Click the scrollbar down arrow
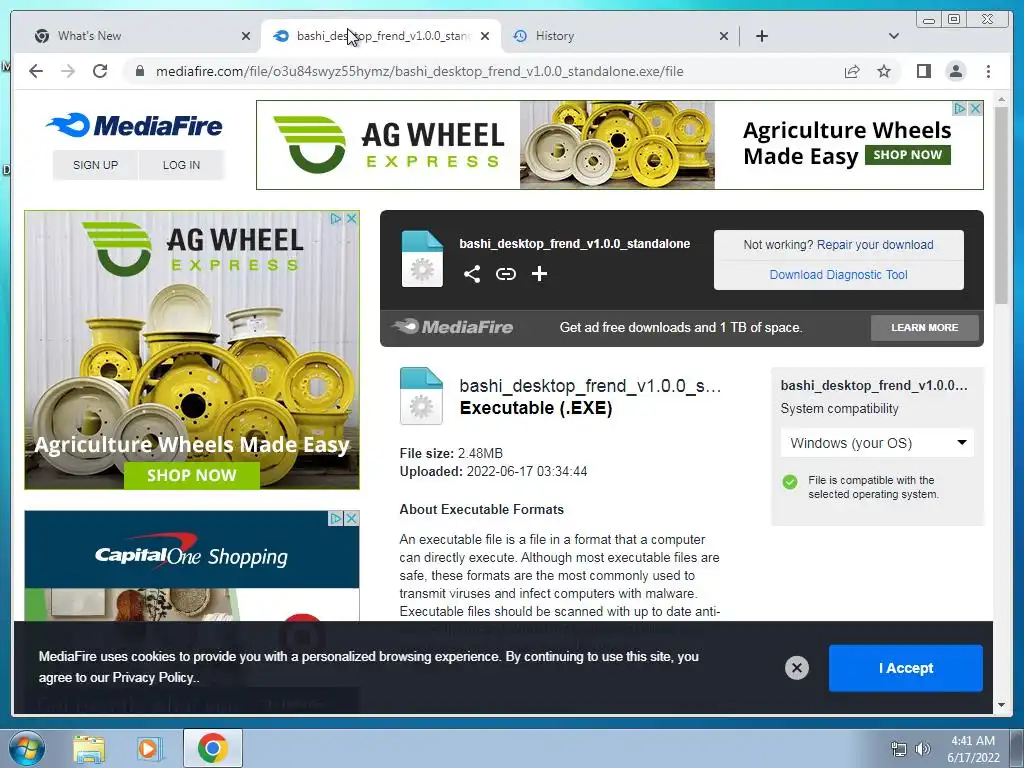 [x=1001, y=705]
